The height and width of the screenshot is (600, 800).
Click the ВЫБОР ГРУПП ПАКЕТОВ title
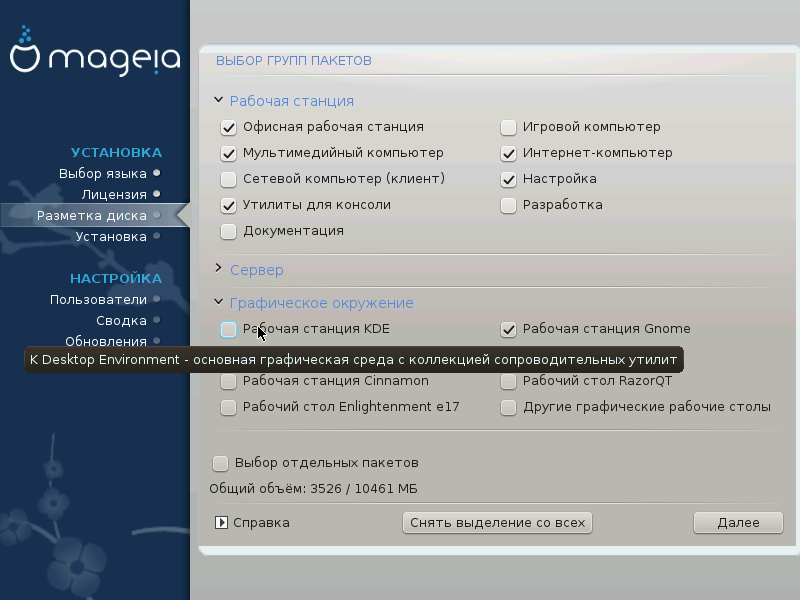[294, 61]
